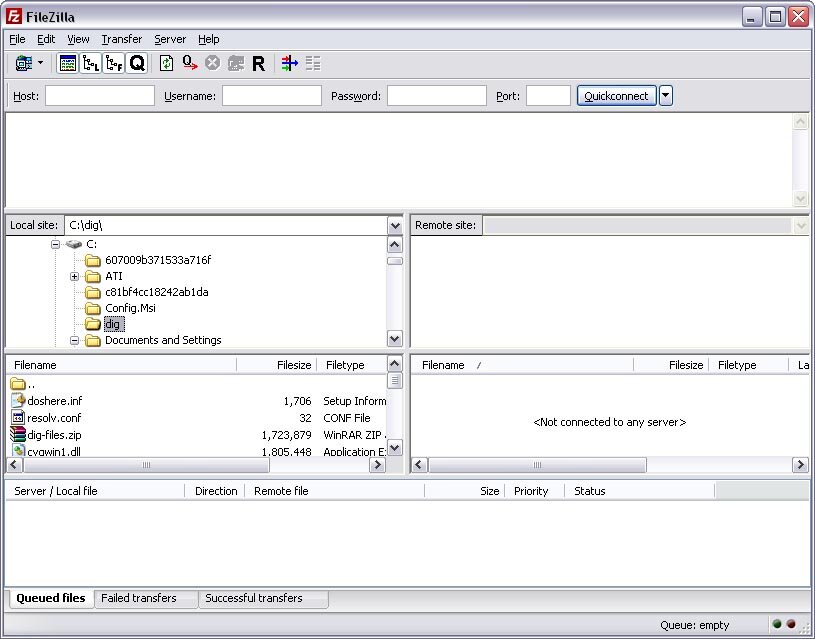Open the Transfer menu
Viewport: 815px width, 639px height.
[122, 40]
